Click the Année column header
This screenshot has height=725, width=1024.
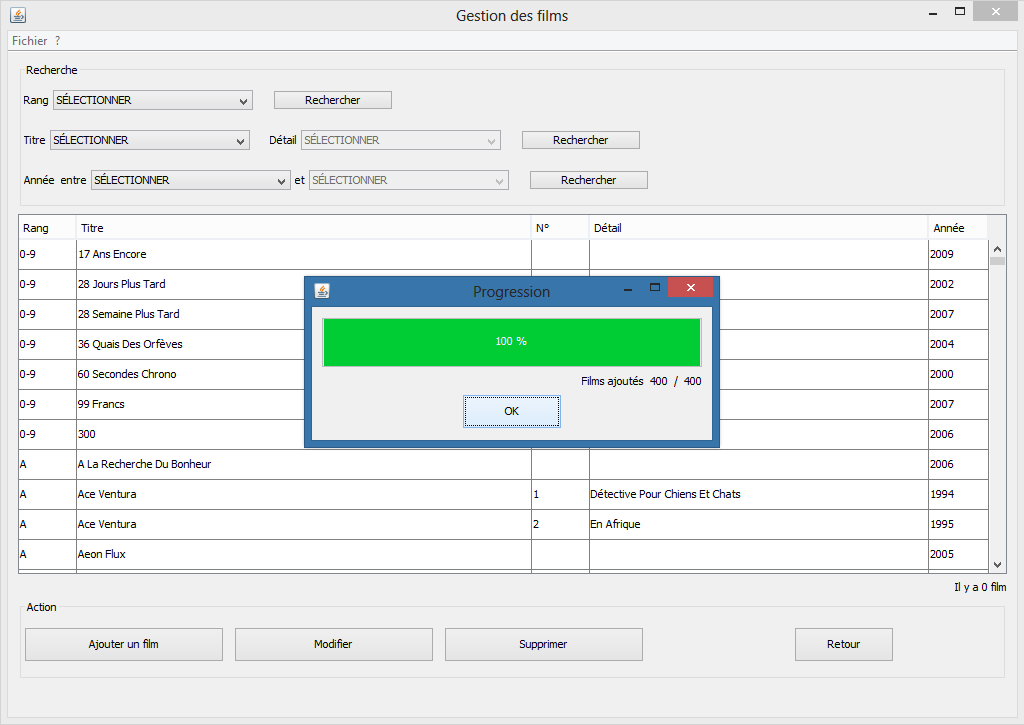point(958,228)
